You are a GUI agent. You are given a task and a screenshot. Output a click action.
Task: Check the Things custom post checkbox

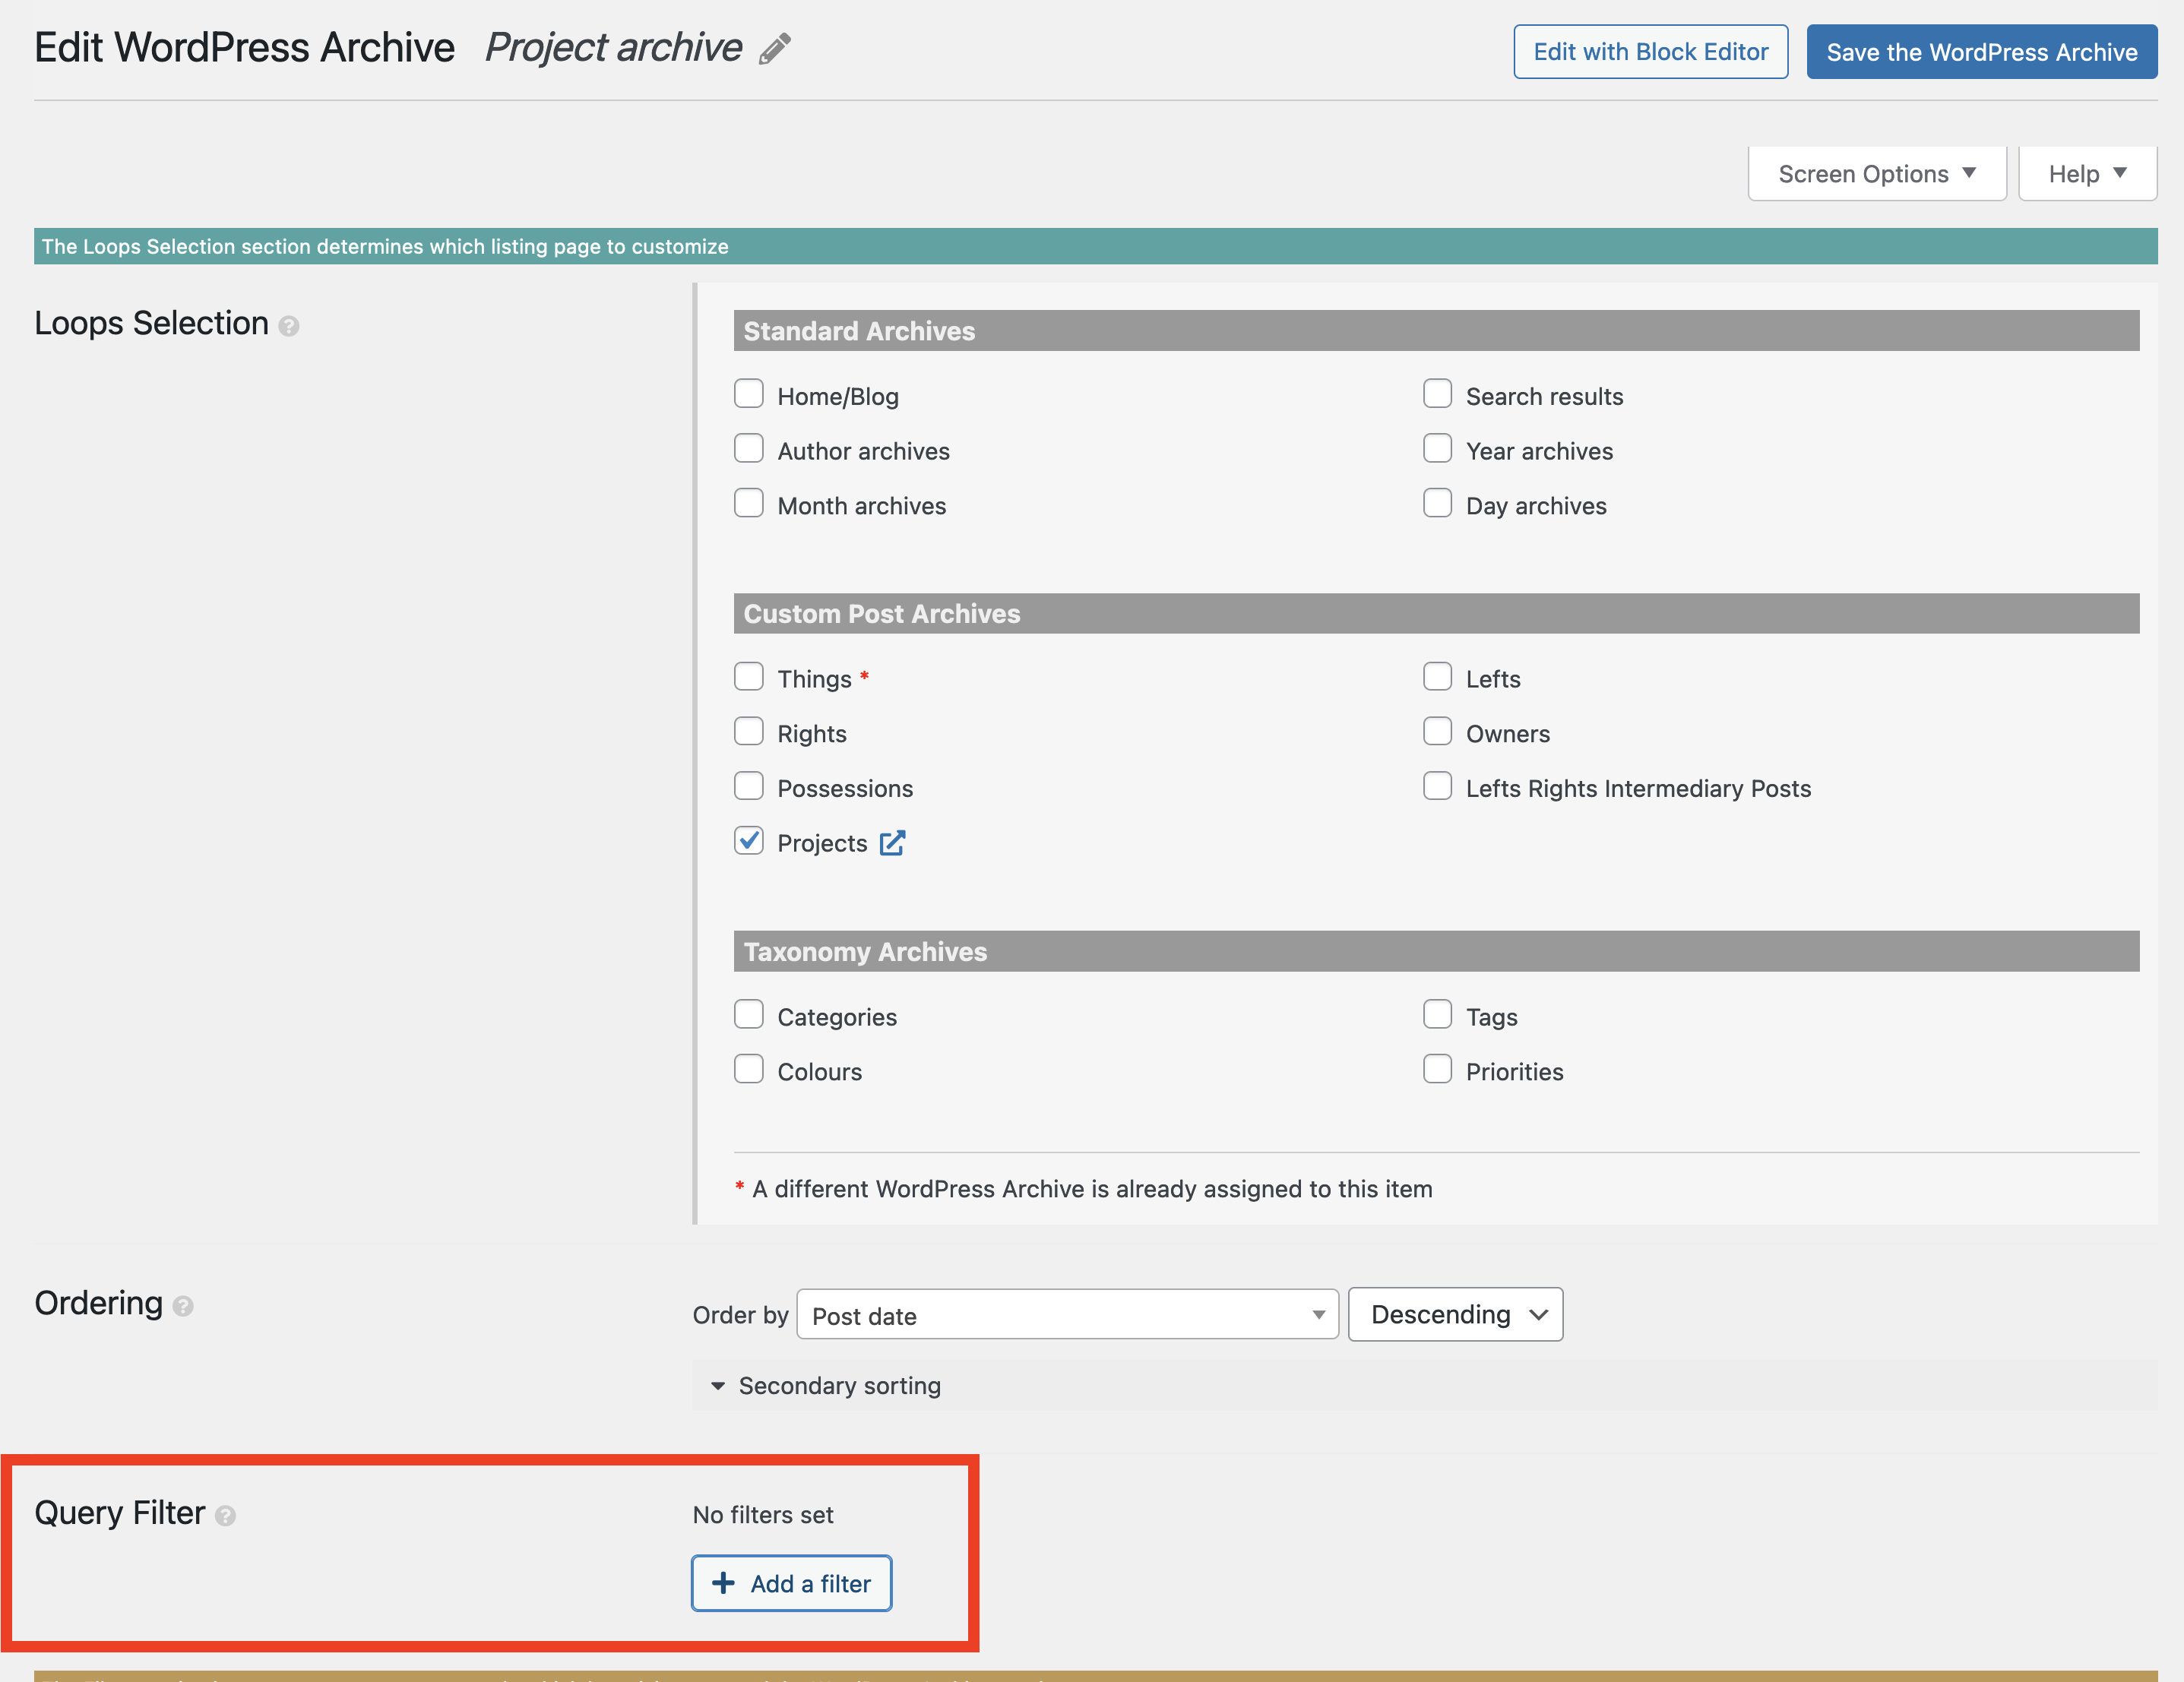click(x=749, y=677)
